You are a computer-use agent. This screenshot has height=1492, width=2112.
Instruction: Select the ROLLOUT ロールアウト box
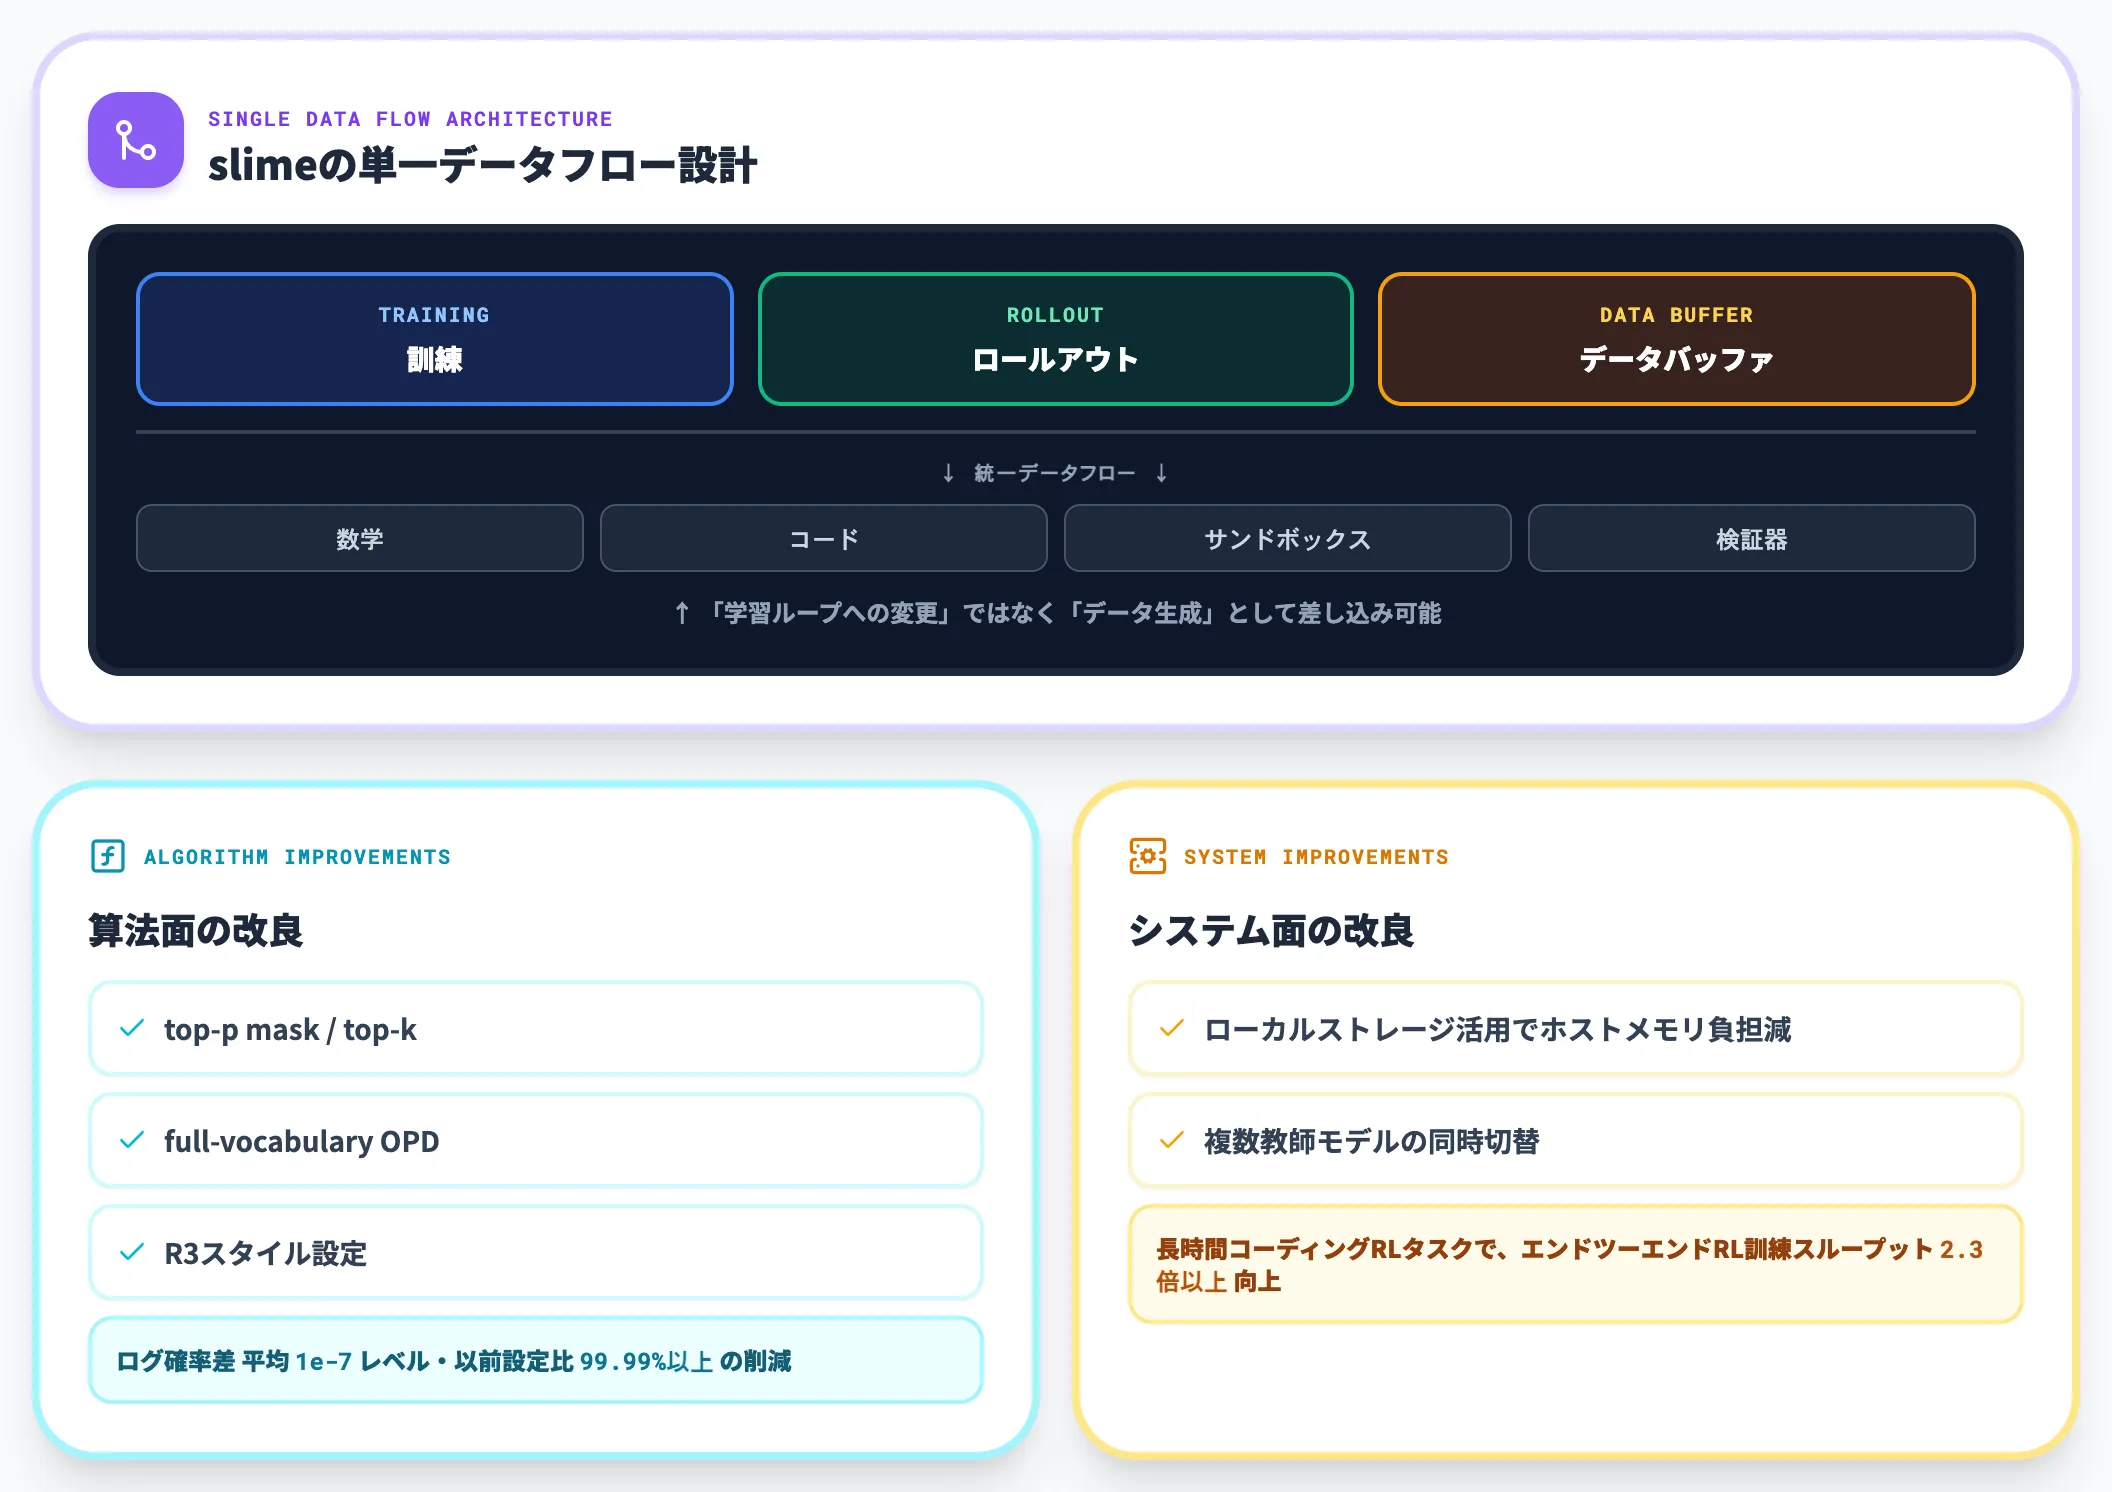[x=1056, y=339]
